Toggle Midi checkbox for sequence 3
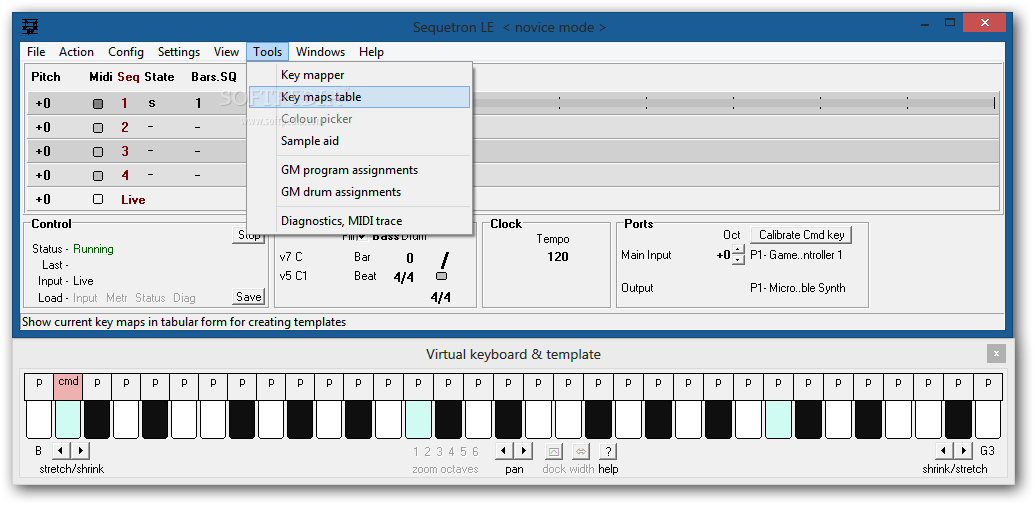 coord(98,152)
